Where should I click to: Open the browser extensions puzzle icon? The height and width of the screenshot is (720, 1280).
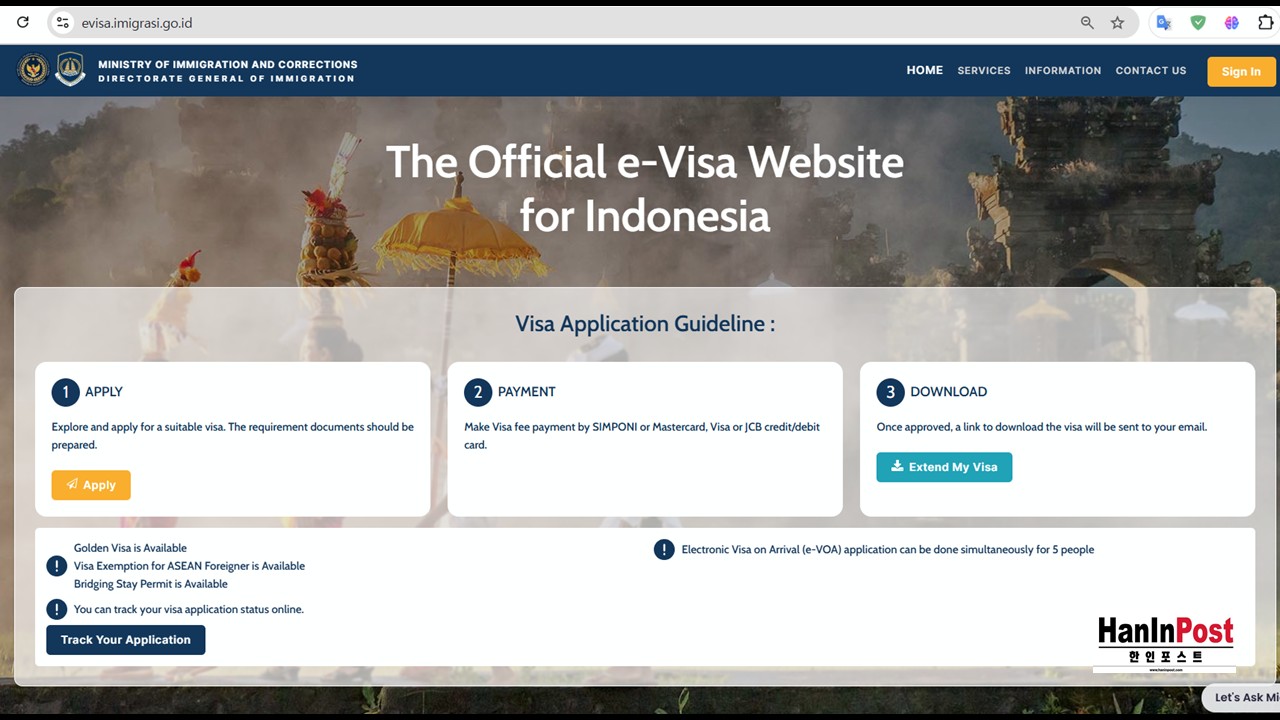click(x=1265, y=22)
